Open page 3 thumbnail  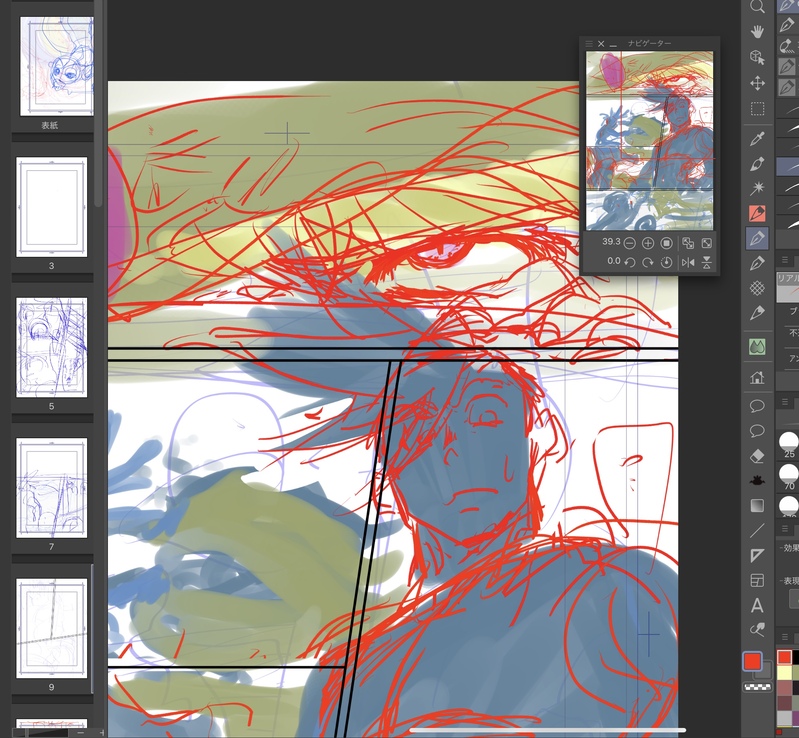51,207
